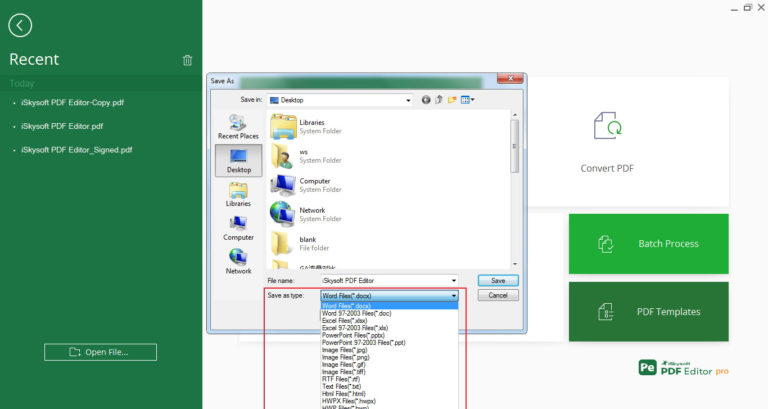Select the Libraries System Folder item
Image resolution: width=768 pixels, height=409 pixels.
tap(306, 126)
